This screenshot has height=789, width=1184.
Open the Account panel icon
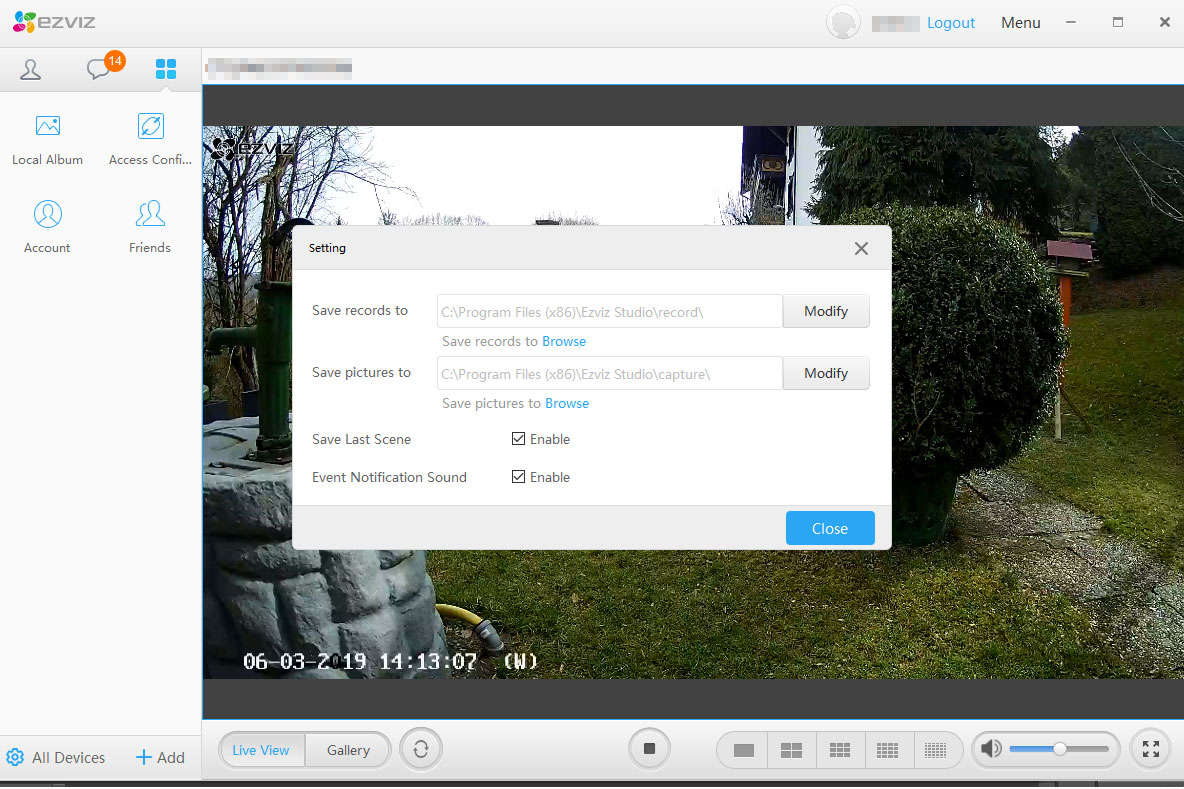[x=47, y=214]
